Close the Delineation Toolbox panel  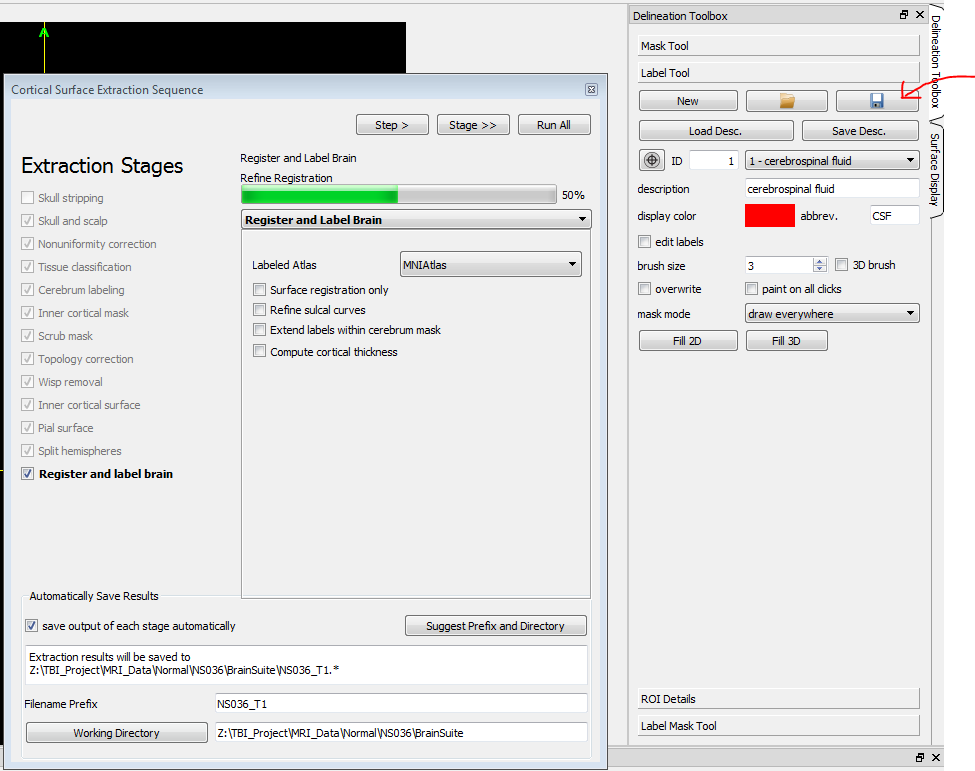click(x=920, y=14)
